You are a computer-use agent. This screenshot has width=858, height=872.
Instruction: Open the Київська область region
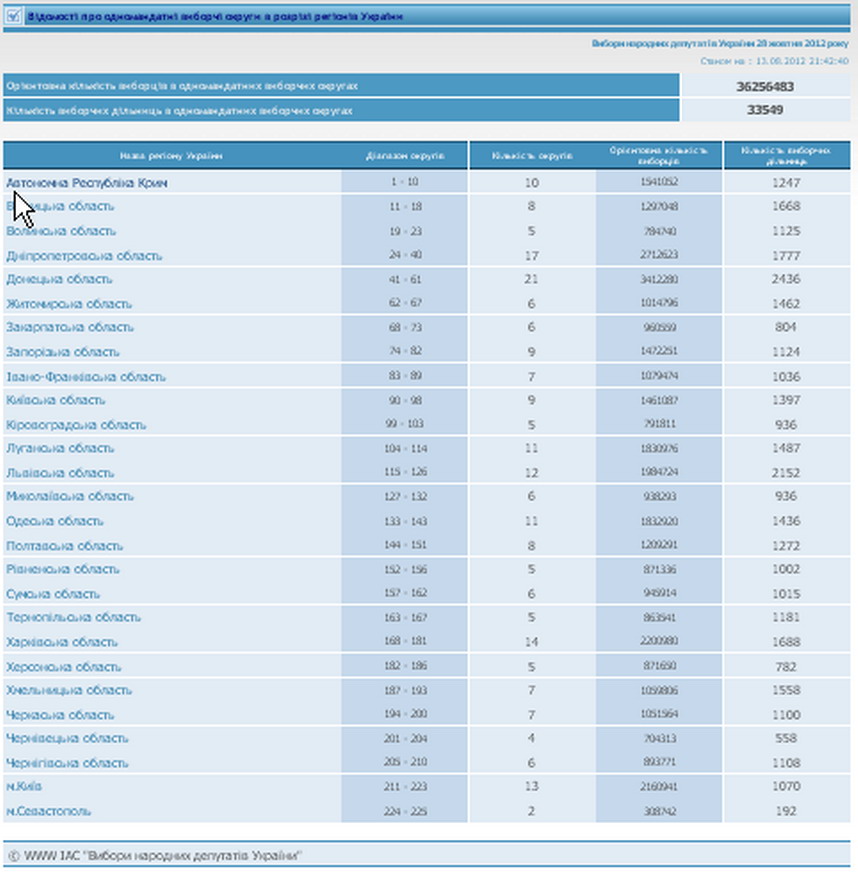55,400
